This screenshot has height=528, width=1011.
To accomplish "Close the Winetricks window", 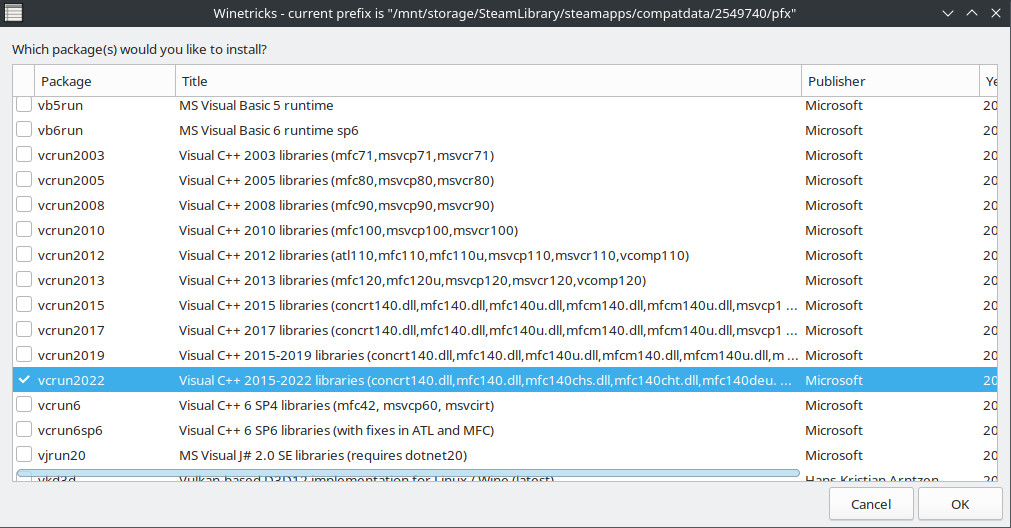I will (996, 13).
